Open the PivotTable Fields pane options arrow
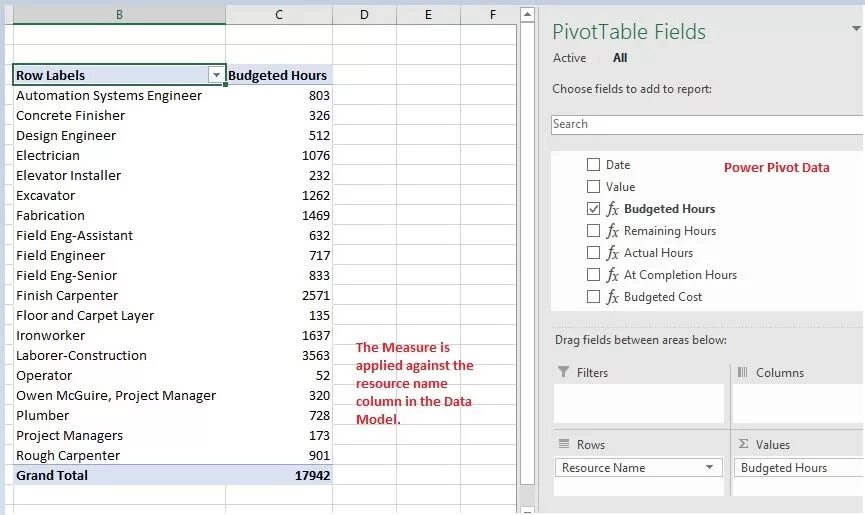Viewport: 865px width, 515px height. click(x=856, y=29)
